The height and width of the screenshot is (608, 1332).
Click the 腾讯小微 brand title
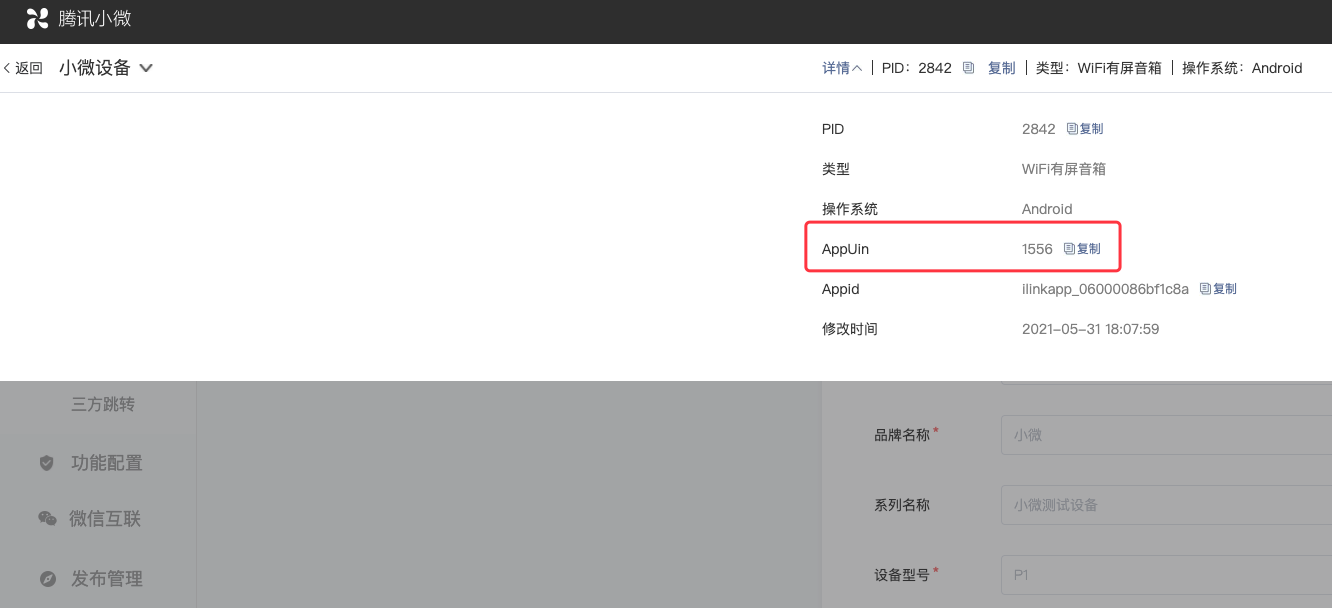95,18
